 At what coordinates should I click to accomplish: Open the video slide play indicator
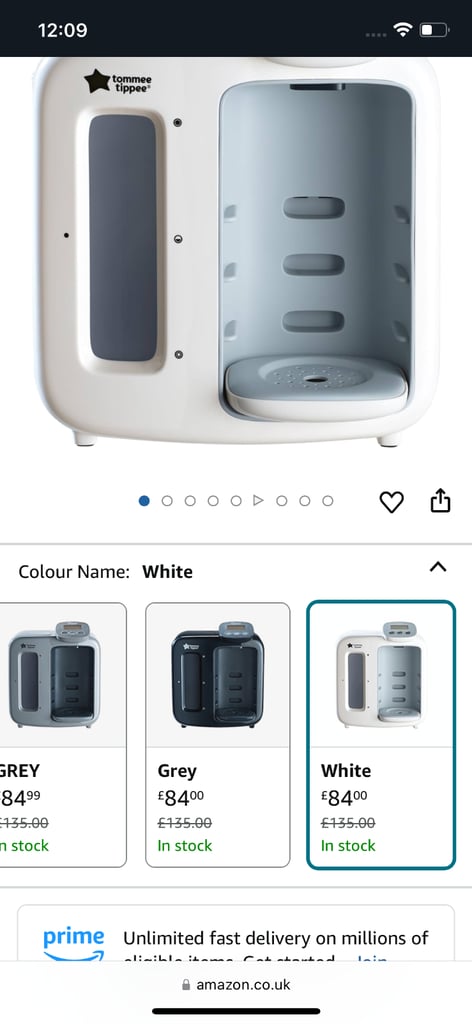(259, 501)
